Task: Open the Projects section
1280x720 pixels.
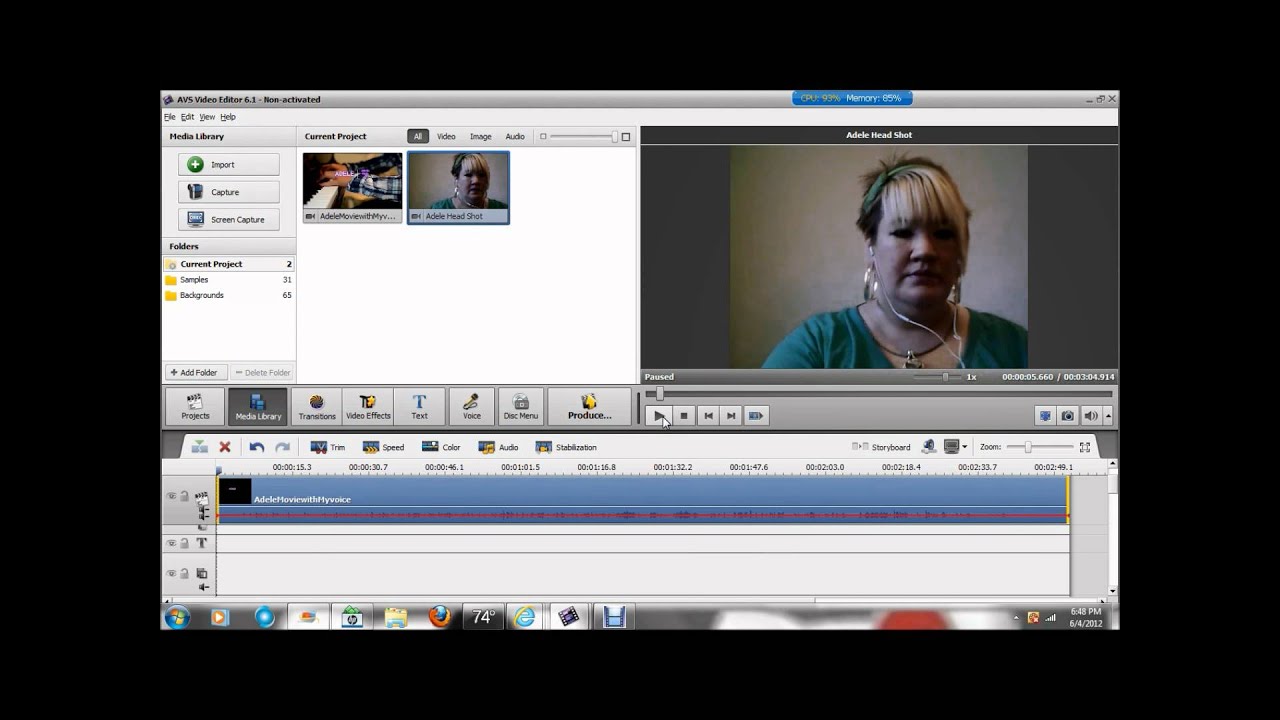Action: click(195, 406)
